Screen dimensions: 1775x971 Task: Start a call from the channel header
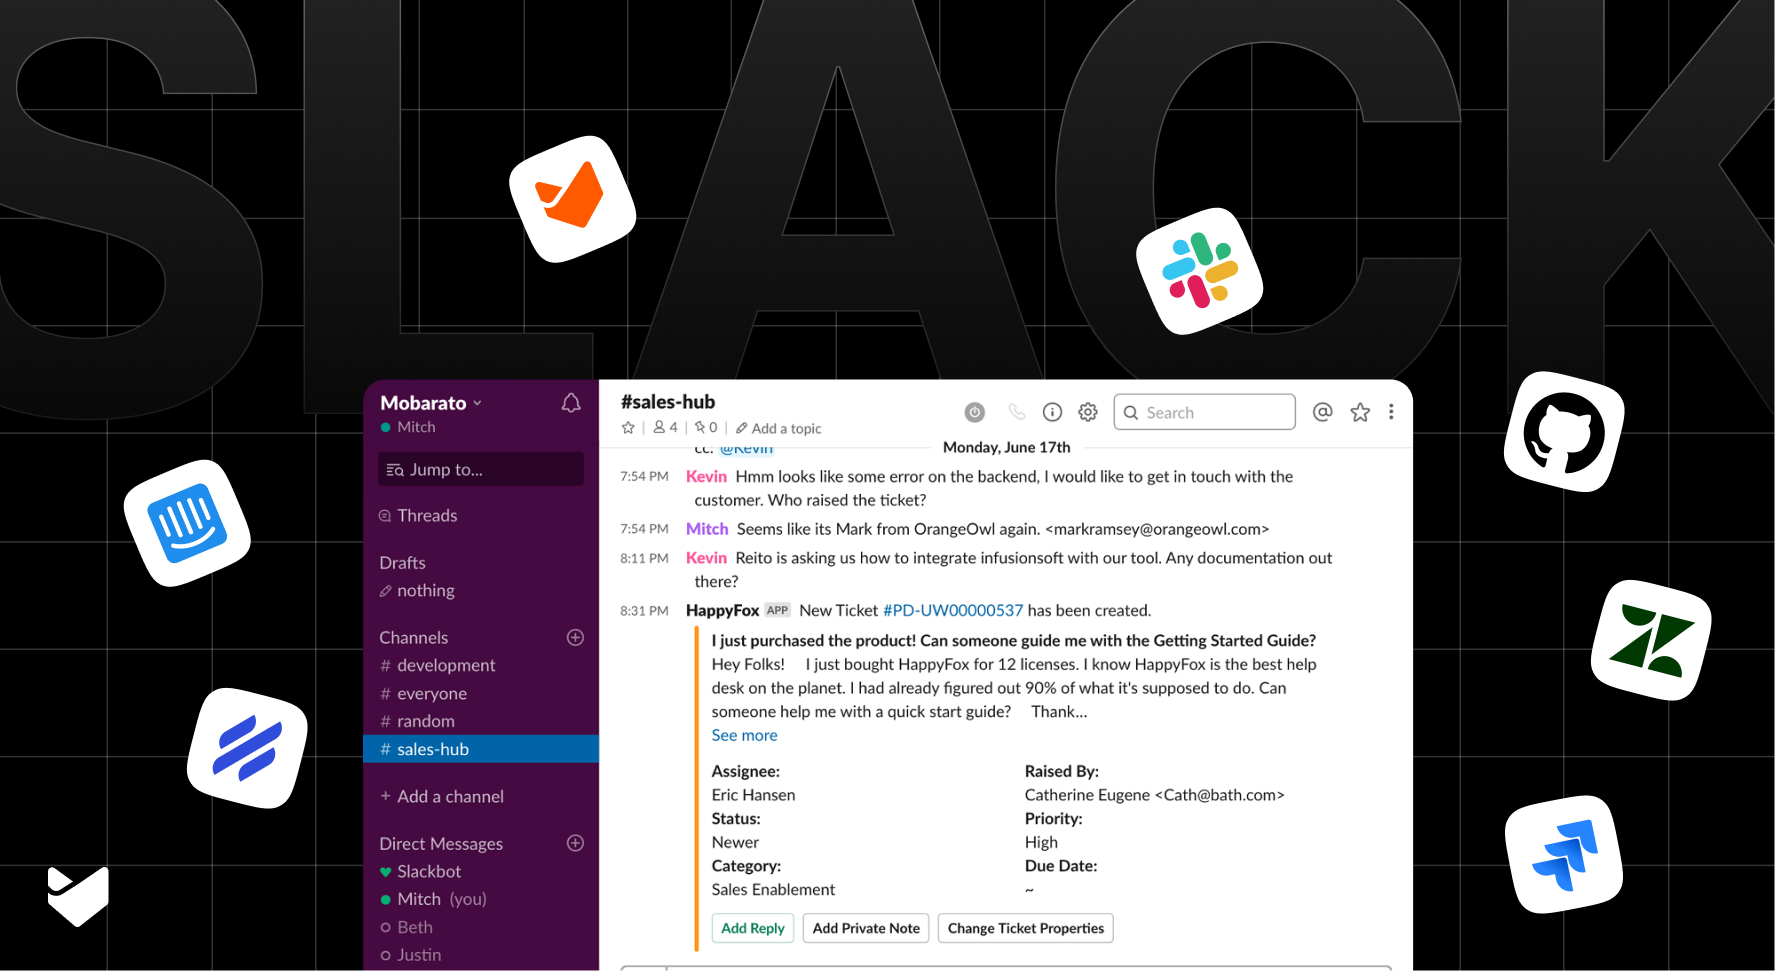click(x=1016, y=411)
